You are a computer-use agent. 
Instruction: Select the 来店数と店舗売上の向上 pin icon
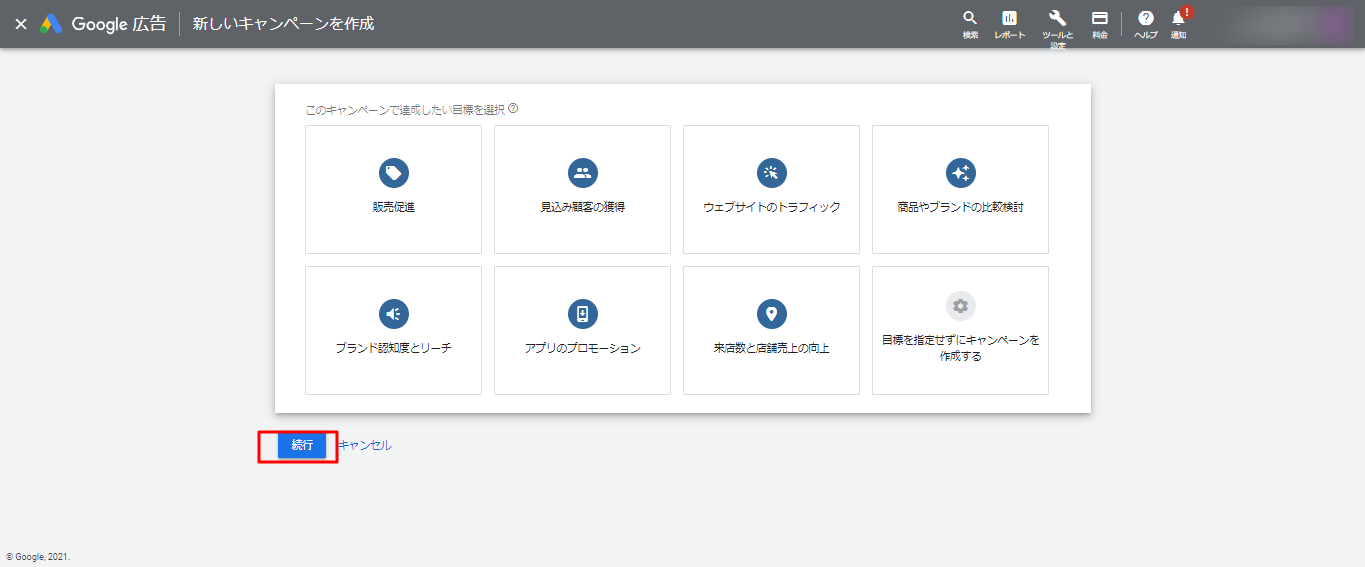click(x=771, y=314)
